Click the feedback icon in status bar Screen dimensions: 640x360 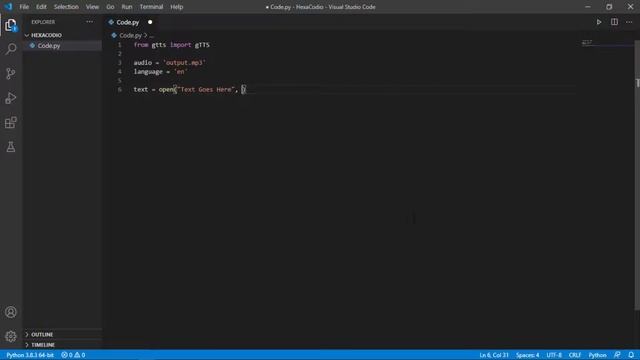click(617, 355)
